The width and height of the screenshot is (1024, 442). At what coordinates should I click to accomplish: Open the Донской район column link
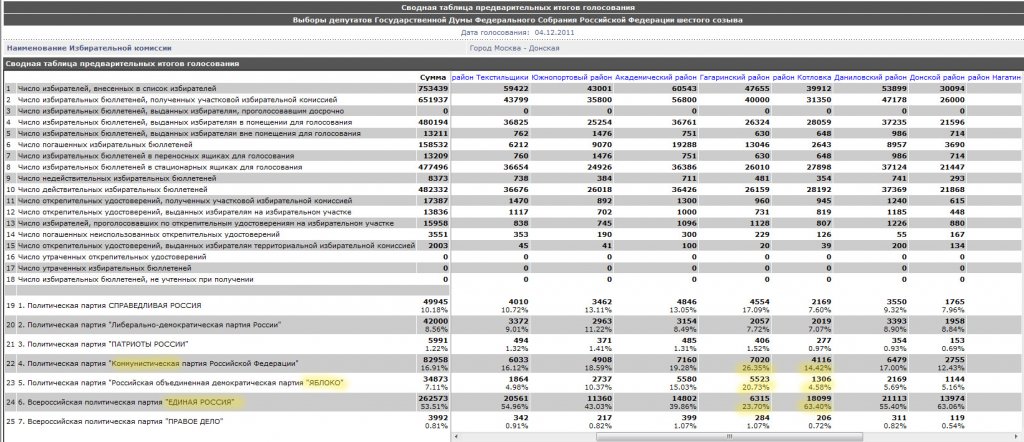pyautogui.click(x=937, y=78)
